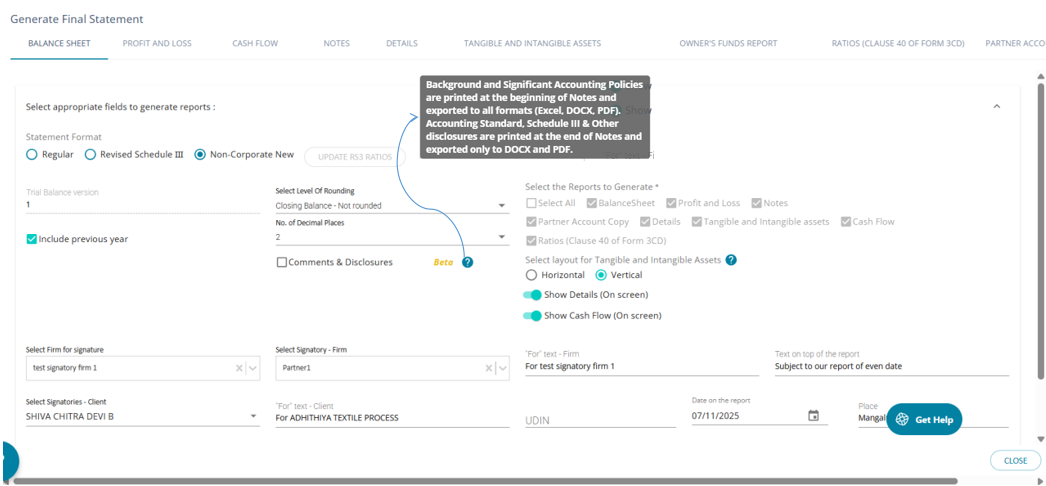Click the Beta label

444,263
